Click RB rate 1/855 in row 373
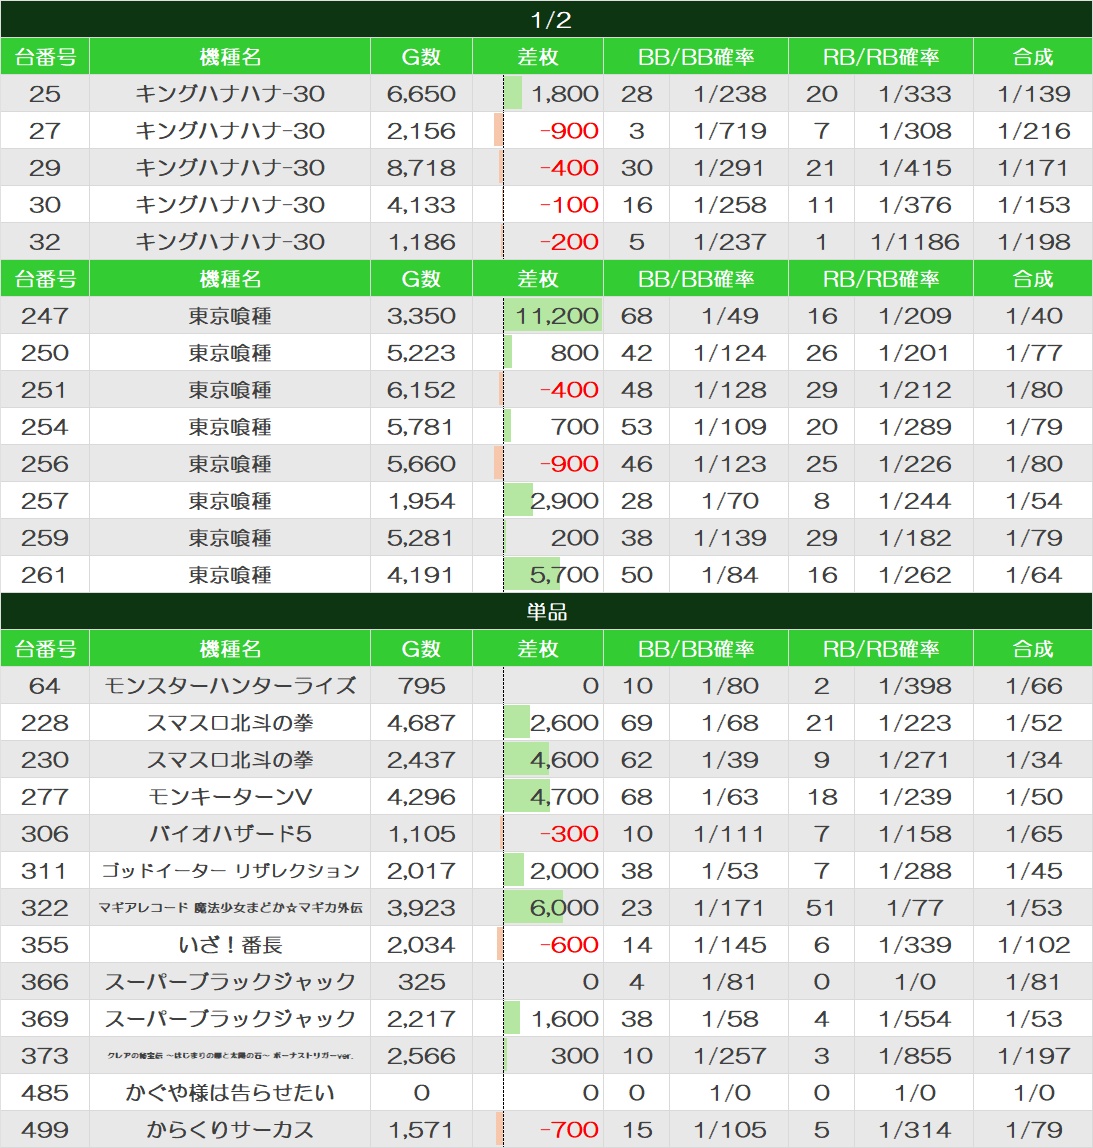Viewport: 1093px width, 1148px height. 914,1056
